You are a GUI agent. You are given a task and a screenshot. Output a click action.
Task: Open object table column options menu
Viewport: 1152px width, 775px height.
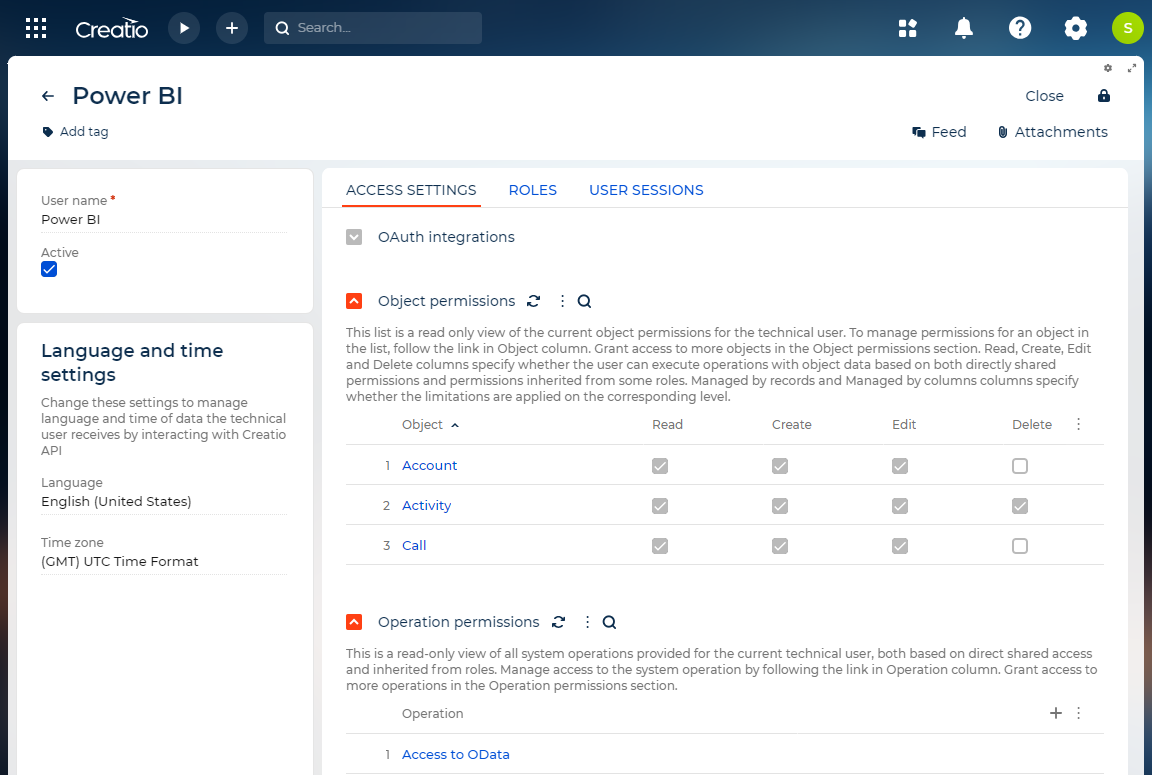click(x=1079, y=425)
